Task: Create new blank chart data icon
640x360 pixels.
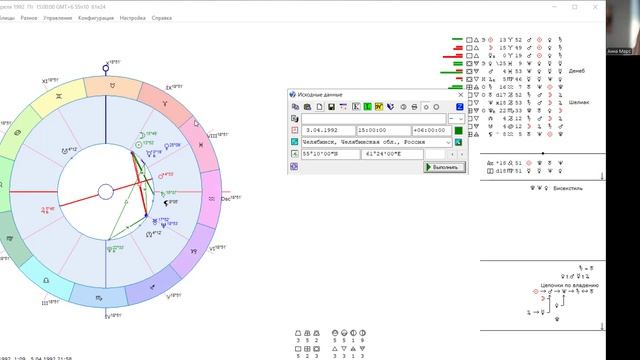Action: tap(319, 107)
